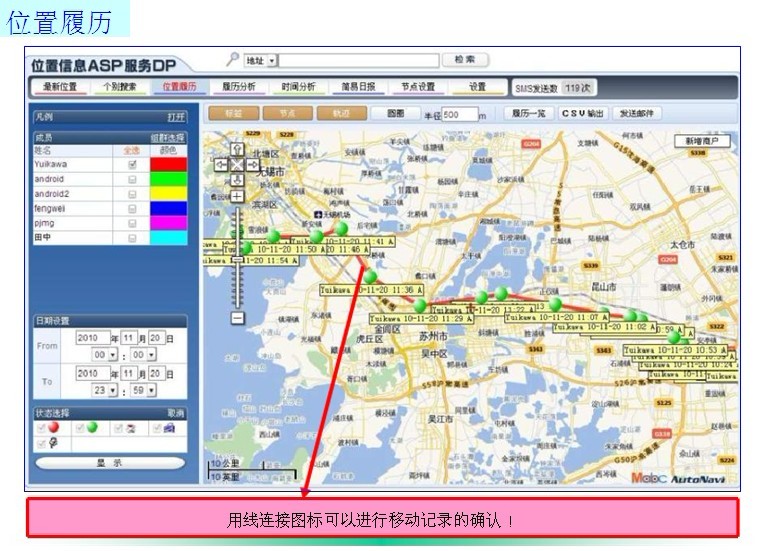Screen dimensions: 775x551
Task: Click the magnifier icon beside address search
Action: tap(233, 59)
